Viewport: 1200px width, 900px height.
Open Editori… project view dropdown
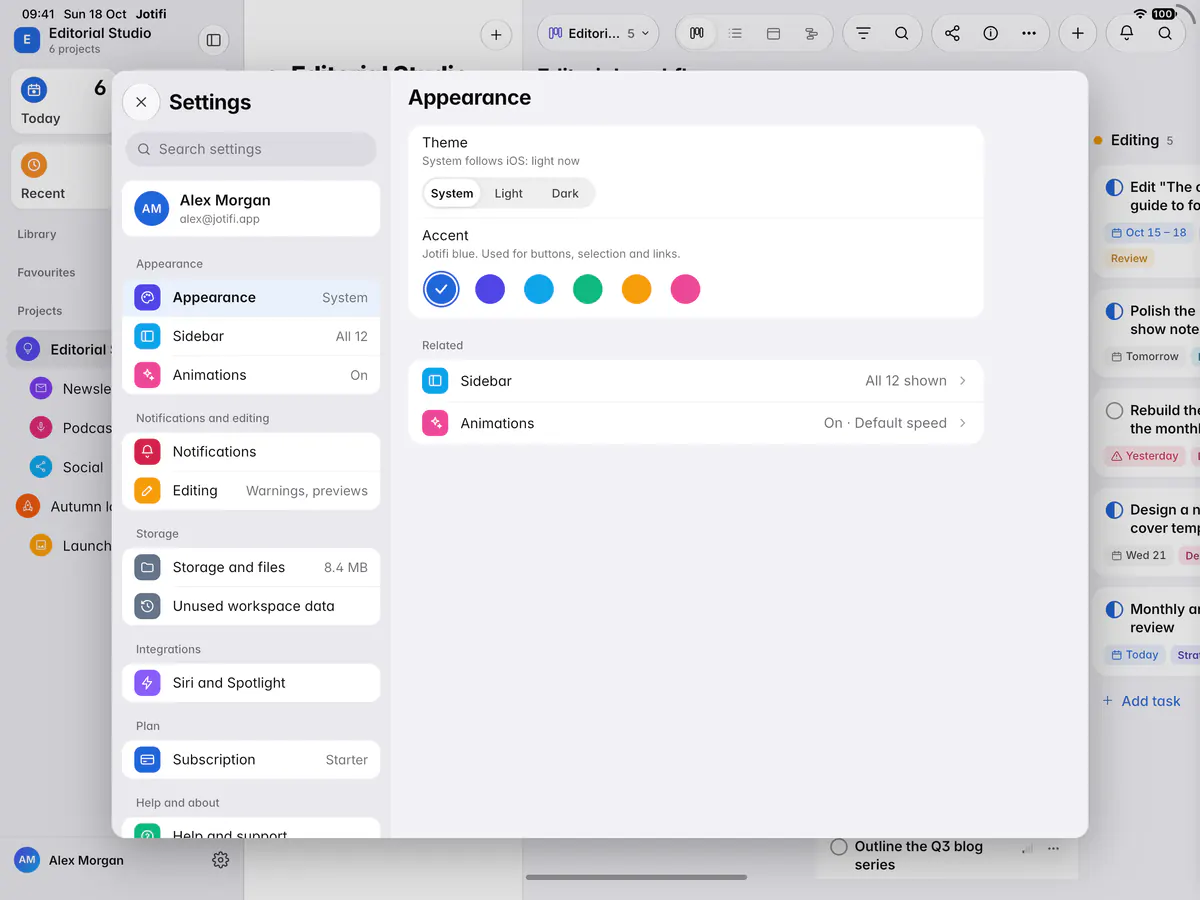[598, 33]
